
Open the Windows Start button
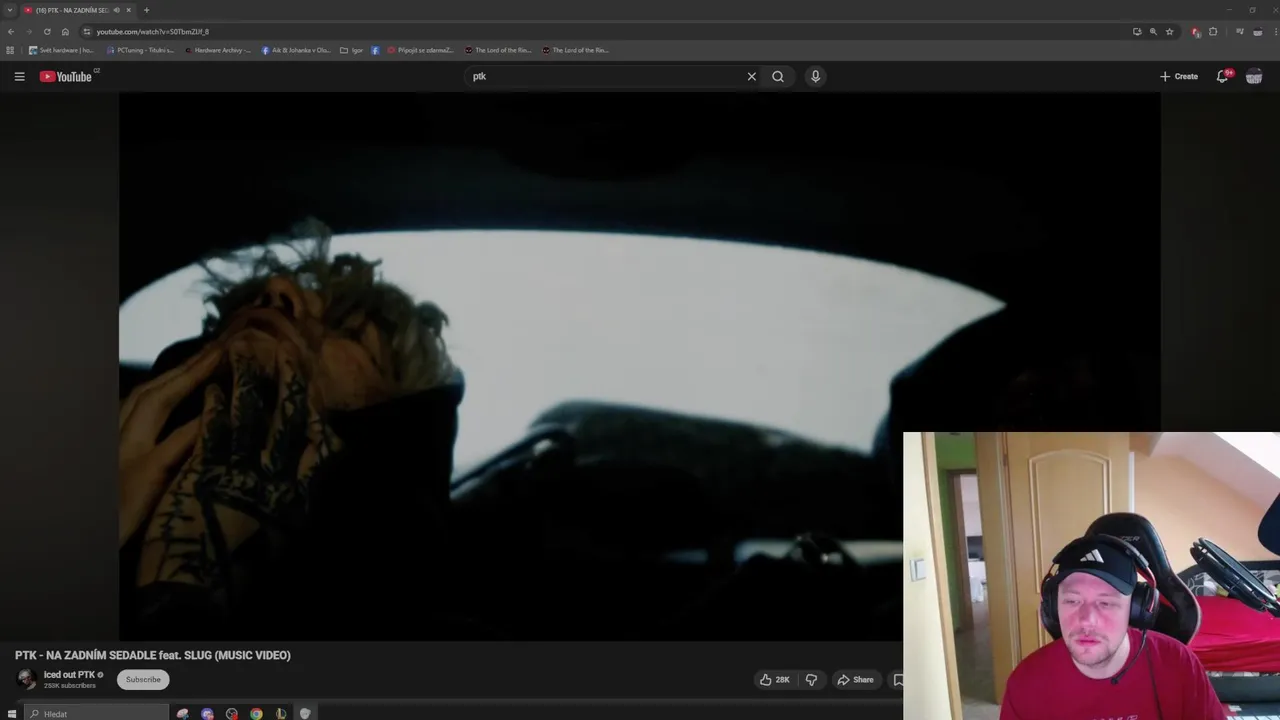[x=12, y=713]
